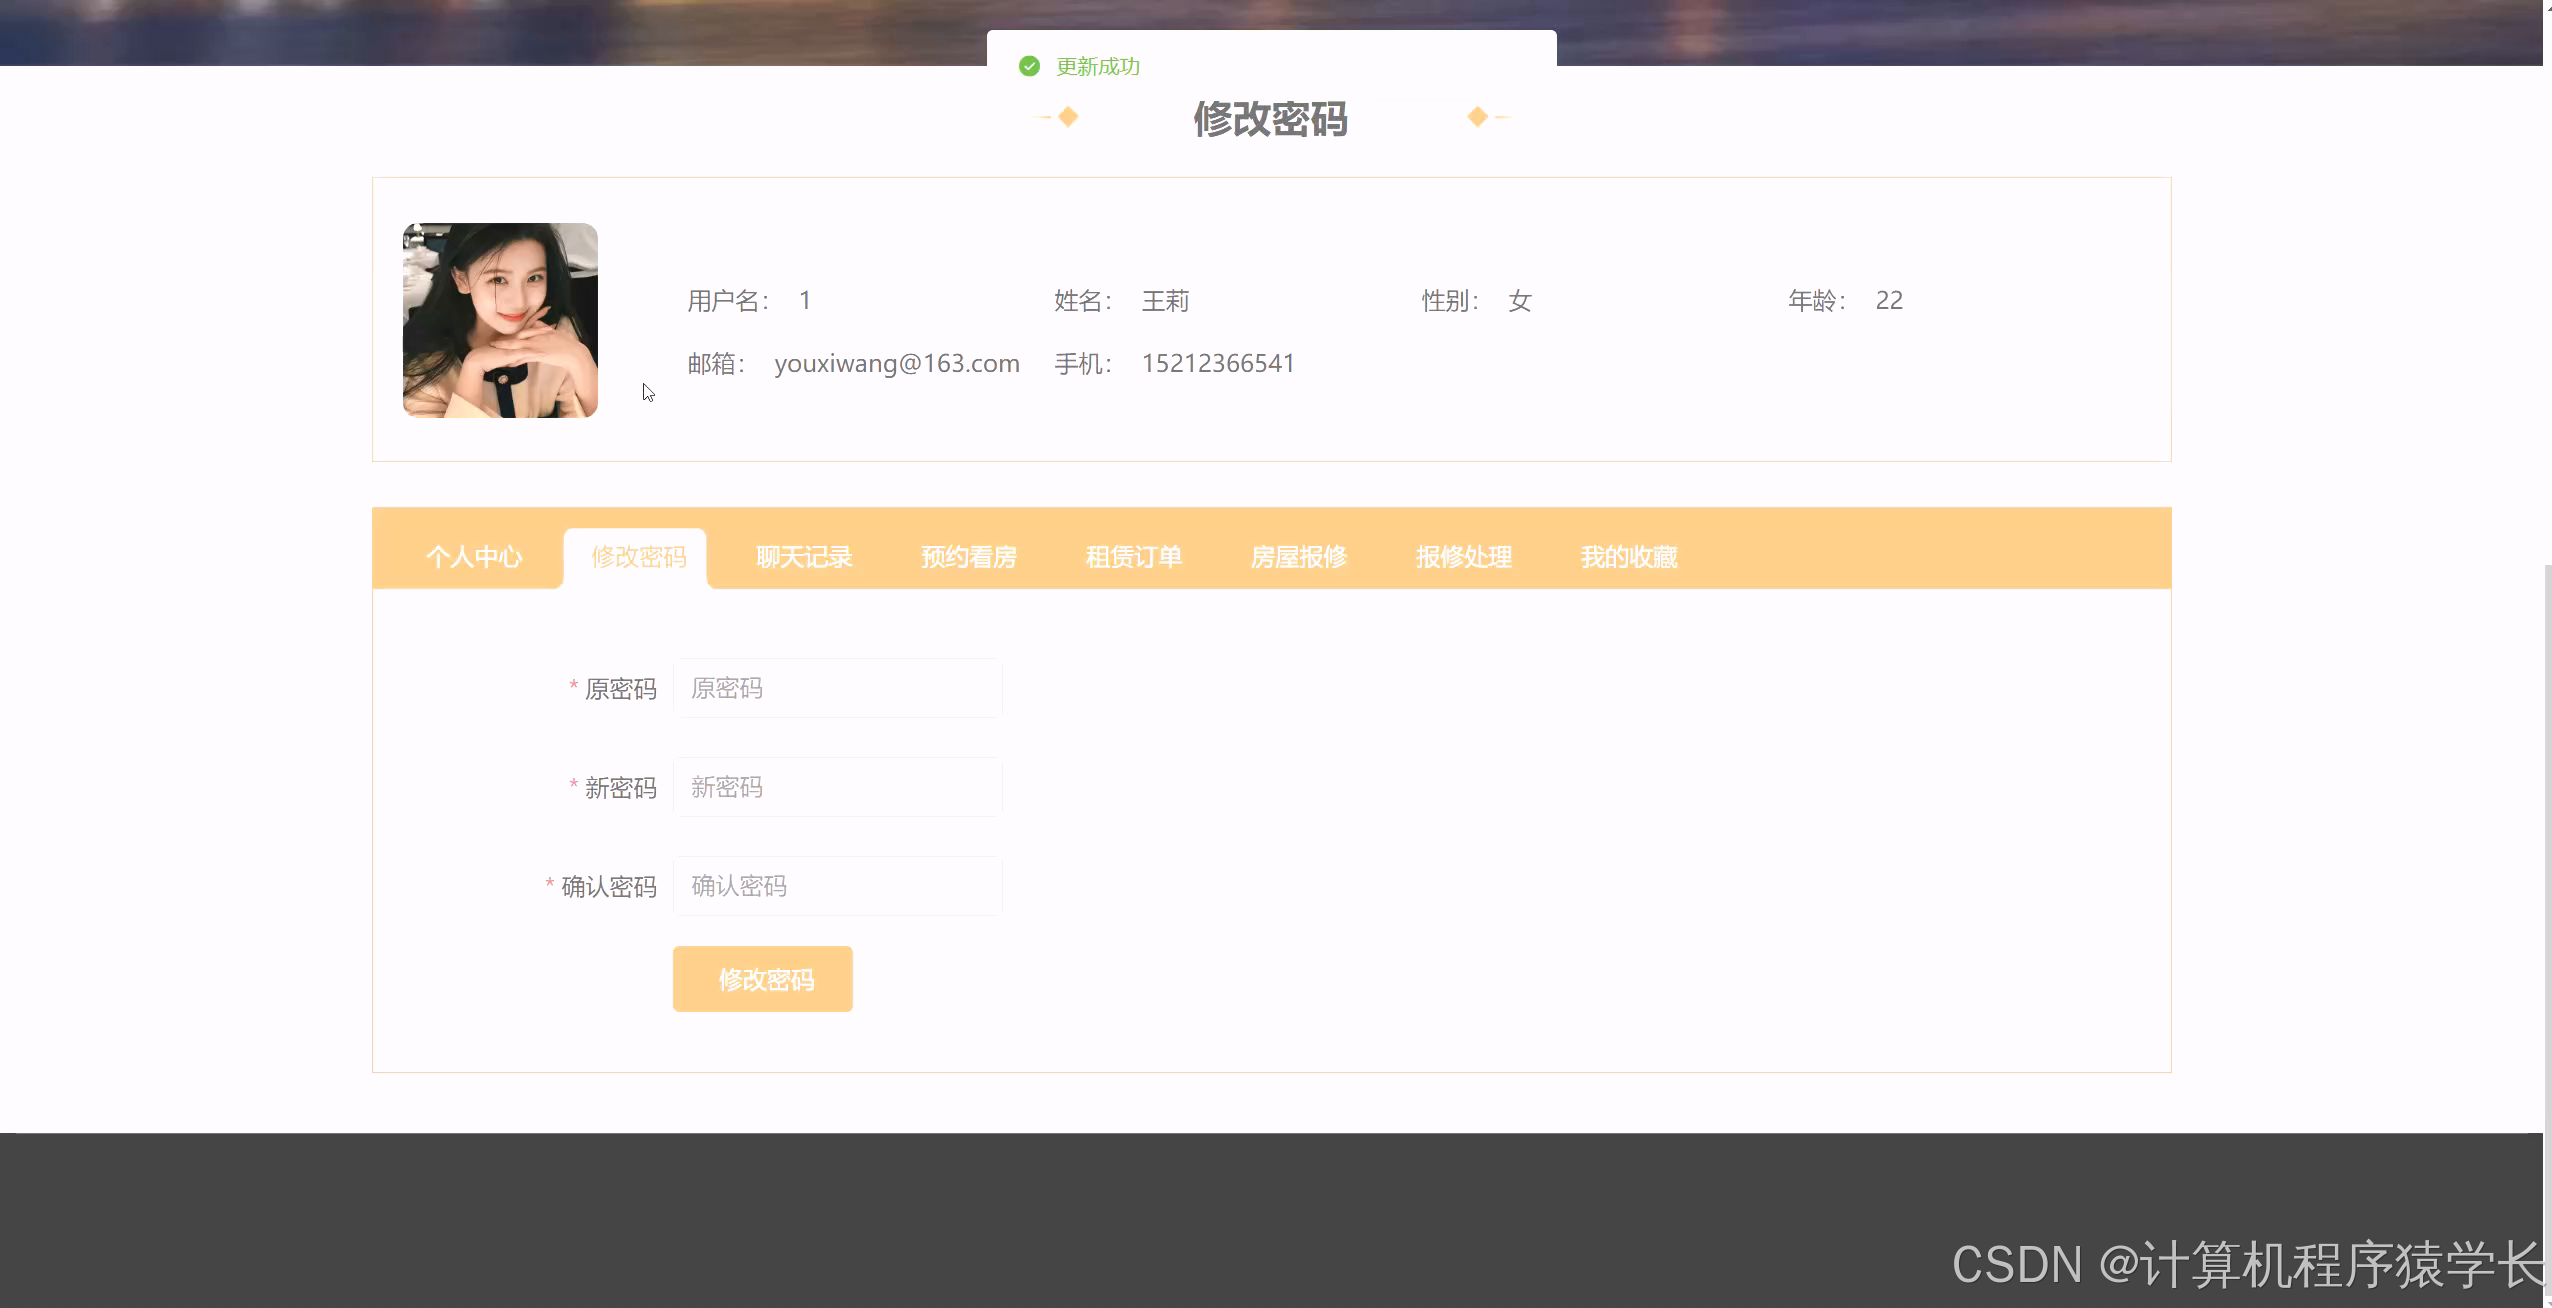Open the 个人中心 tab
The height and width of the screenshot is (1308, 2552).
coord(474,557)
